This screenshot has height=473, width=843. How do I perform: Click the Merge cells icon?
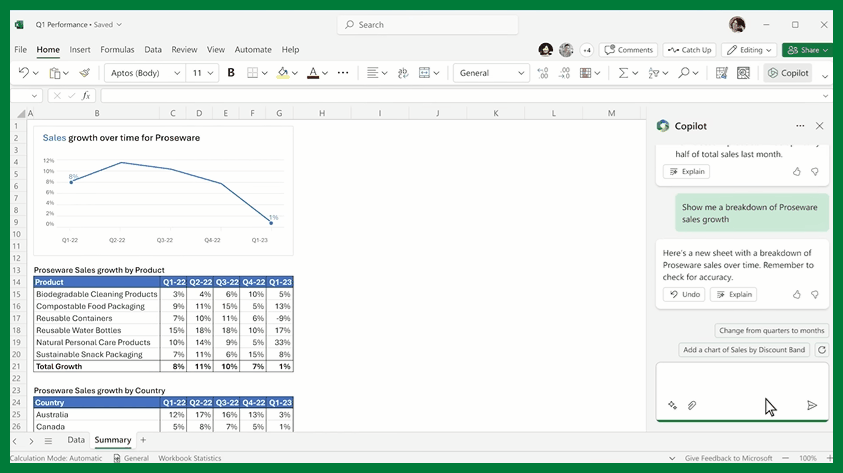click(424, 73)
